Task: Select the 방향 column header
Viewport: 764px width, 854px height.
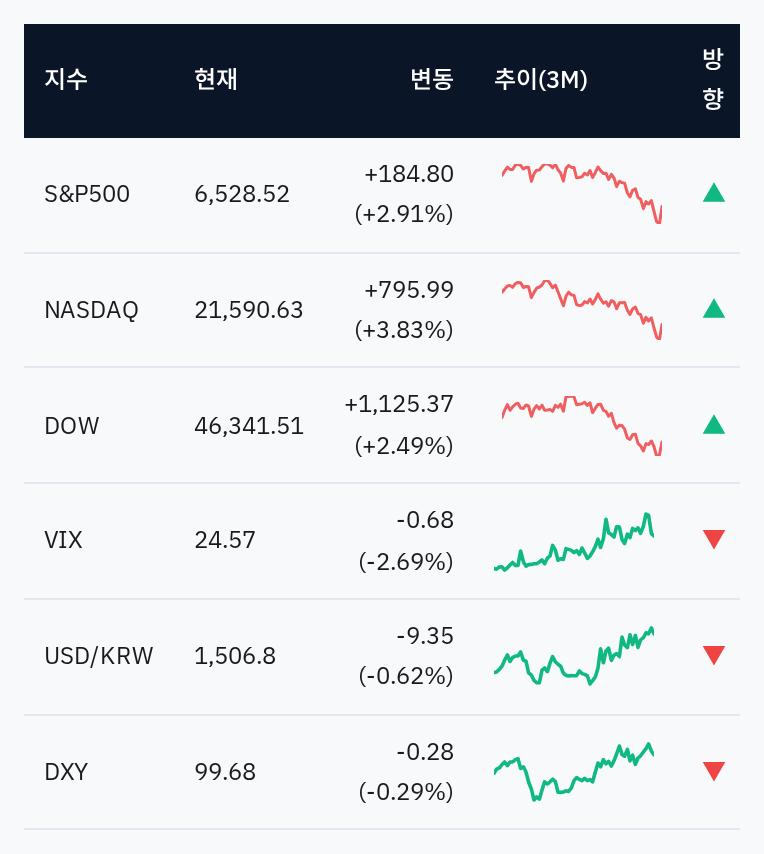Action: click(713, 80)
